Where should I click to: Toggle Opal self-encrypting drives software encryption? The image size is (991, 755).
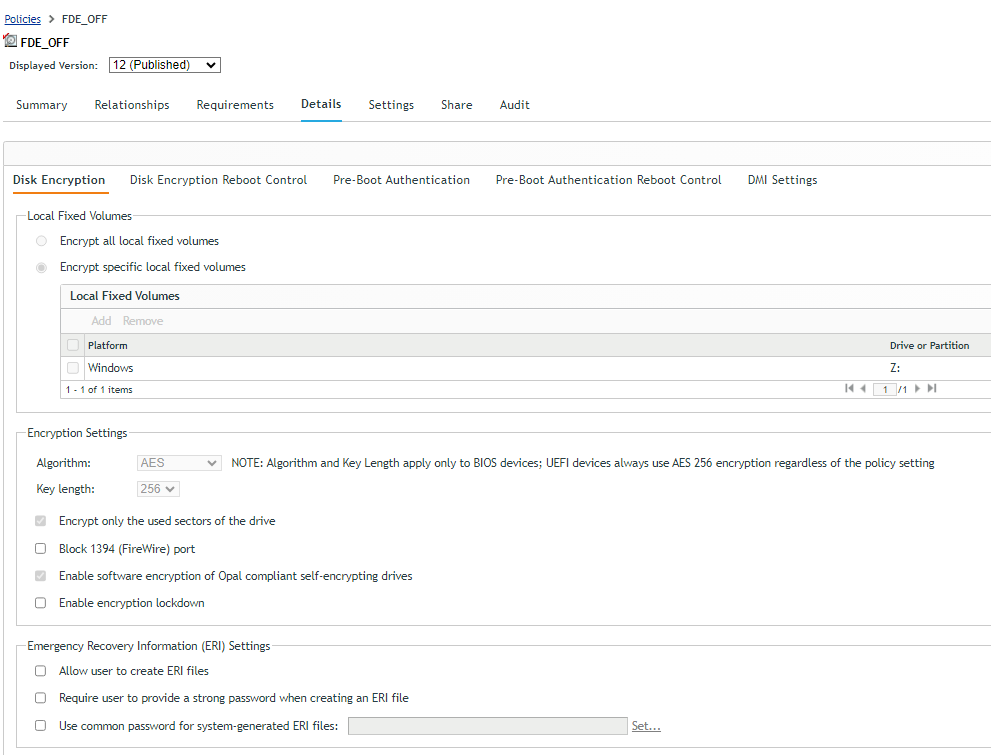tap(40, 576)
